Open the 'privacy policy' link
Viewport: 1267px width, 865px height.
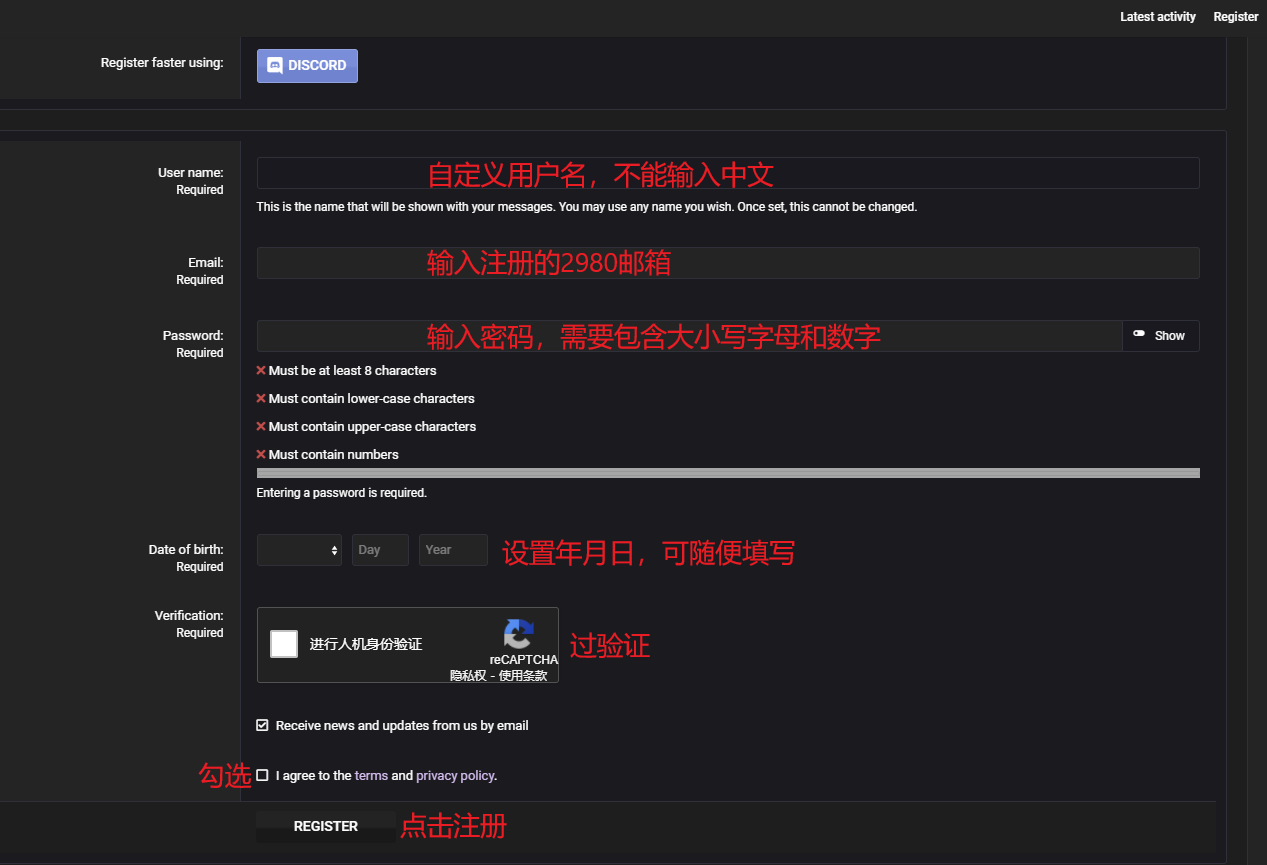click(455, 774)
